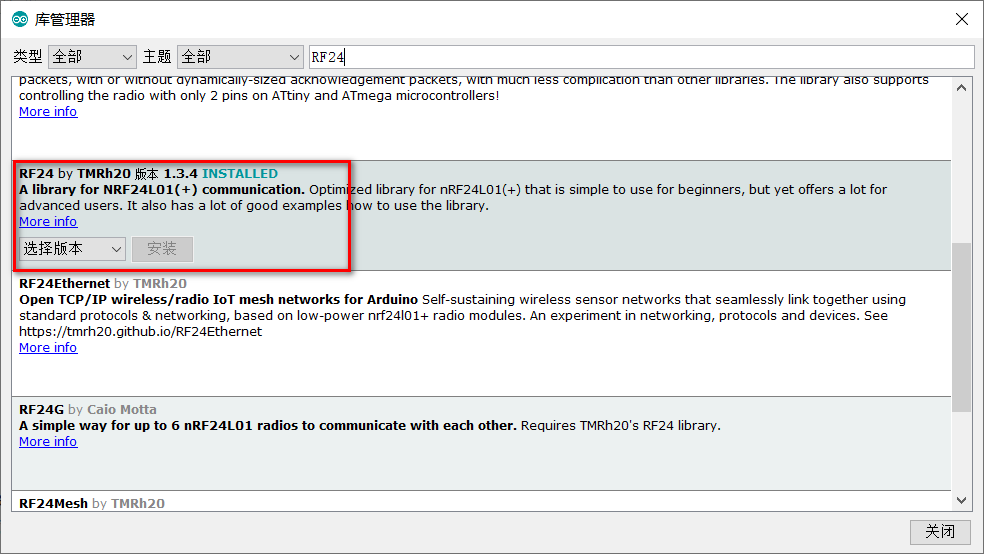
Task: Click 'A library for NRF24L01(+) communication' text
Action: pyautogui.click(x=162, y=189)
